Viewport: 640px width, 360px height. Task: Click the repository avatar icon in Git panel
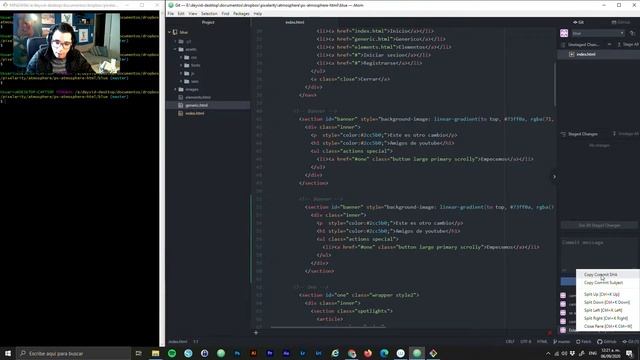(x=564, y=33)
